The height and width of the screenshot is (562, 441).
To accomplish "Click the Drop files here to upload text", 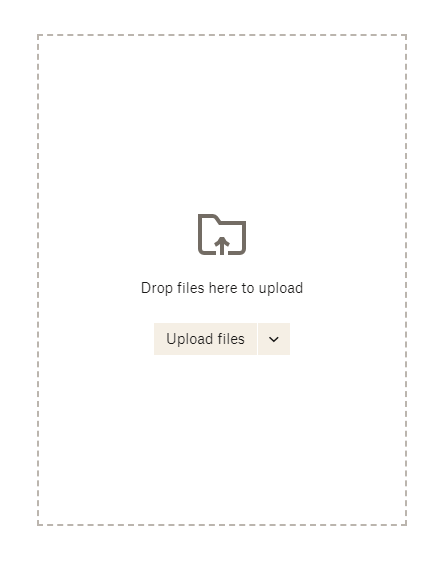I will tap(222, 288).
